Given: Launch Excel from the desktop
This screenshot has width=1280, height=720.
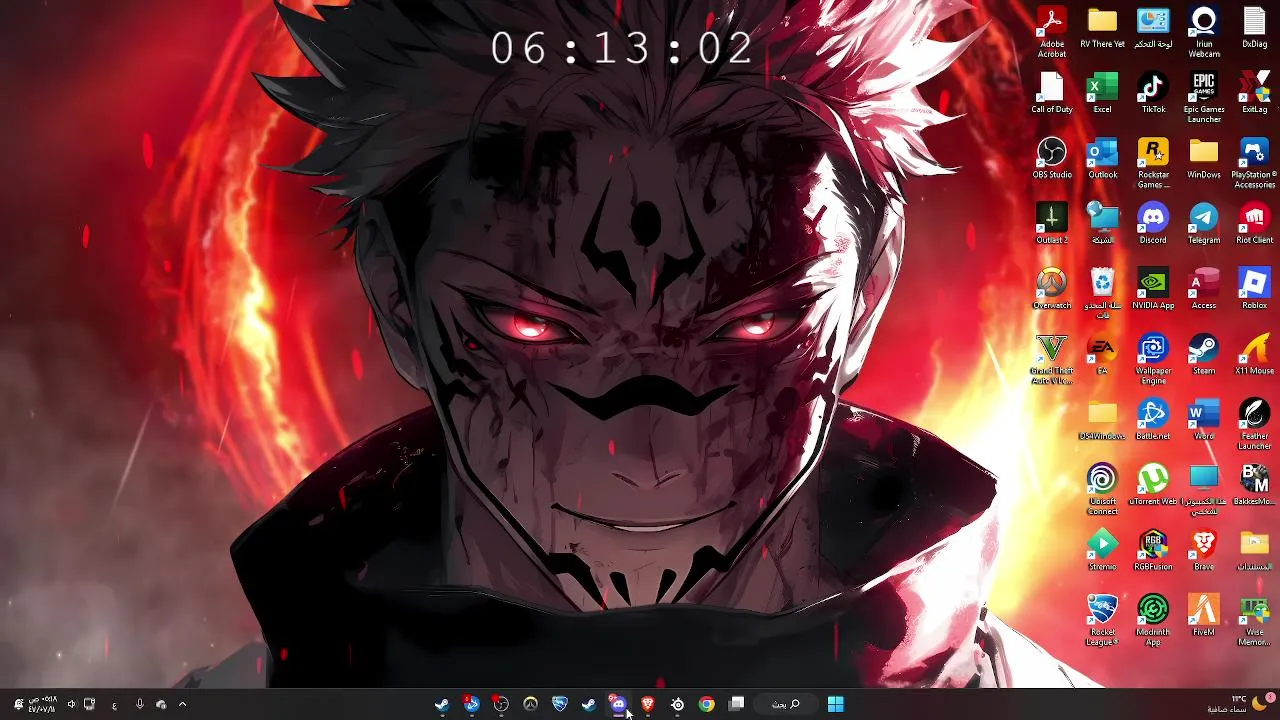Looking at the screenshot, I should pyautogui.click(x=1102, y=93).
